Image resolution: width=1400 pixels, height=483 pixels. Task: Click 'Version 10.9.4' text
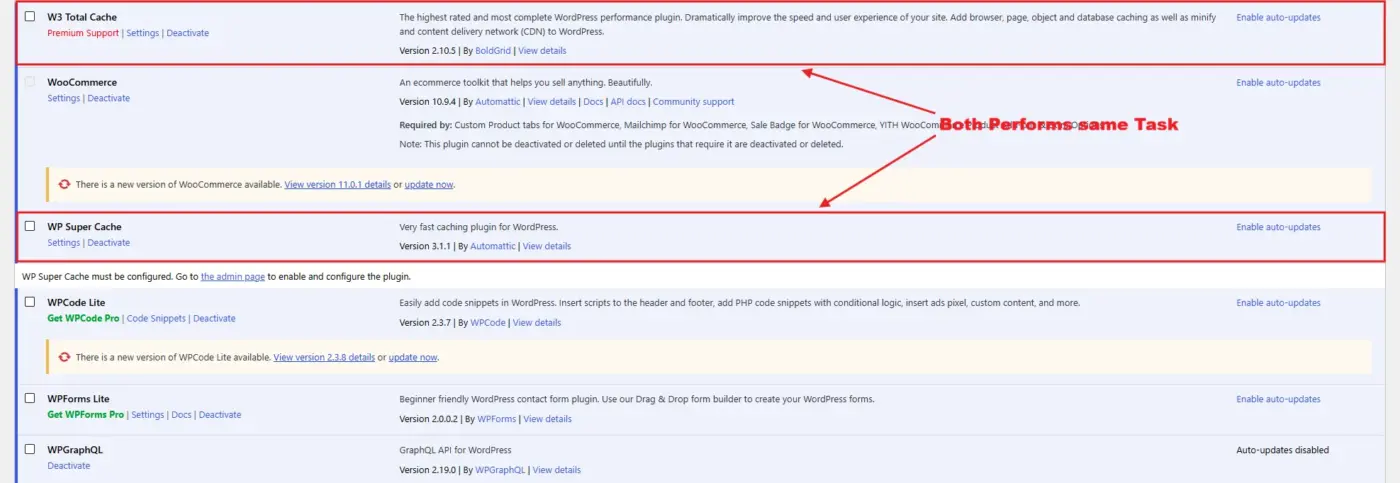(x=428, y=101)
